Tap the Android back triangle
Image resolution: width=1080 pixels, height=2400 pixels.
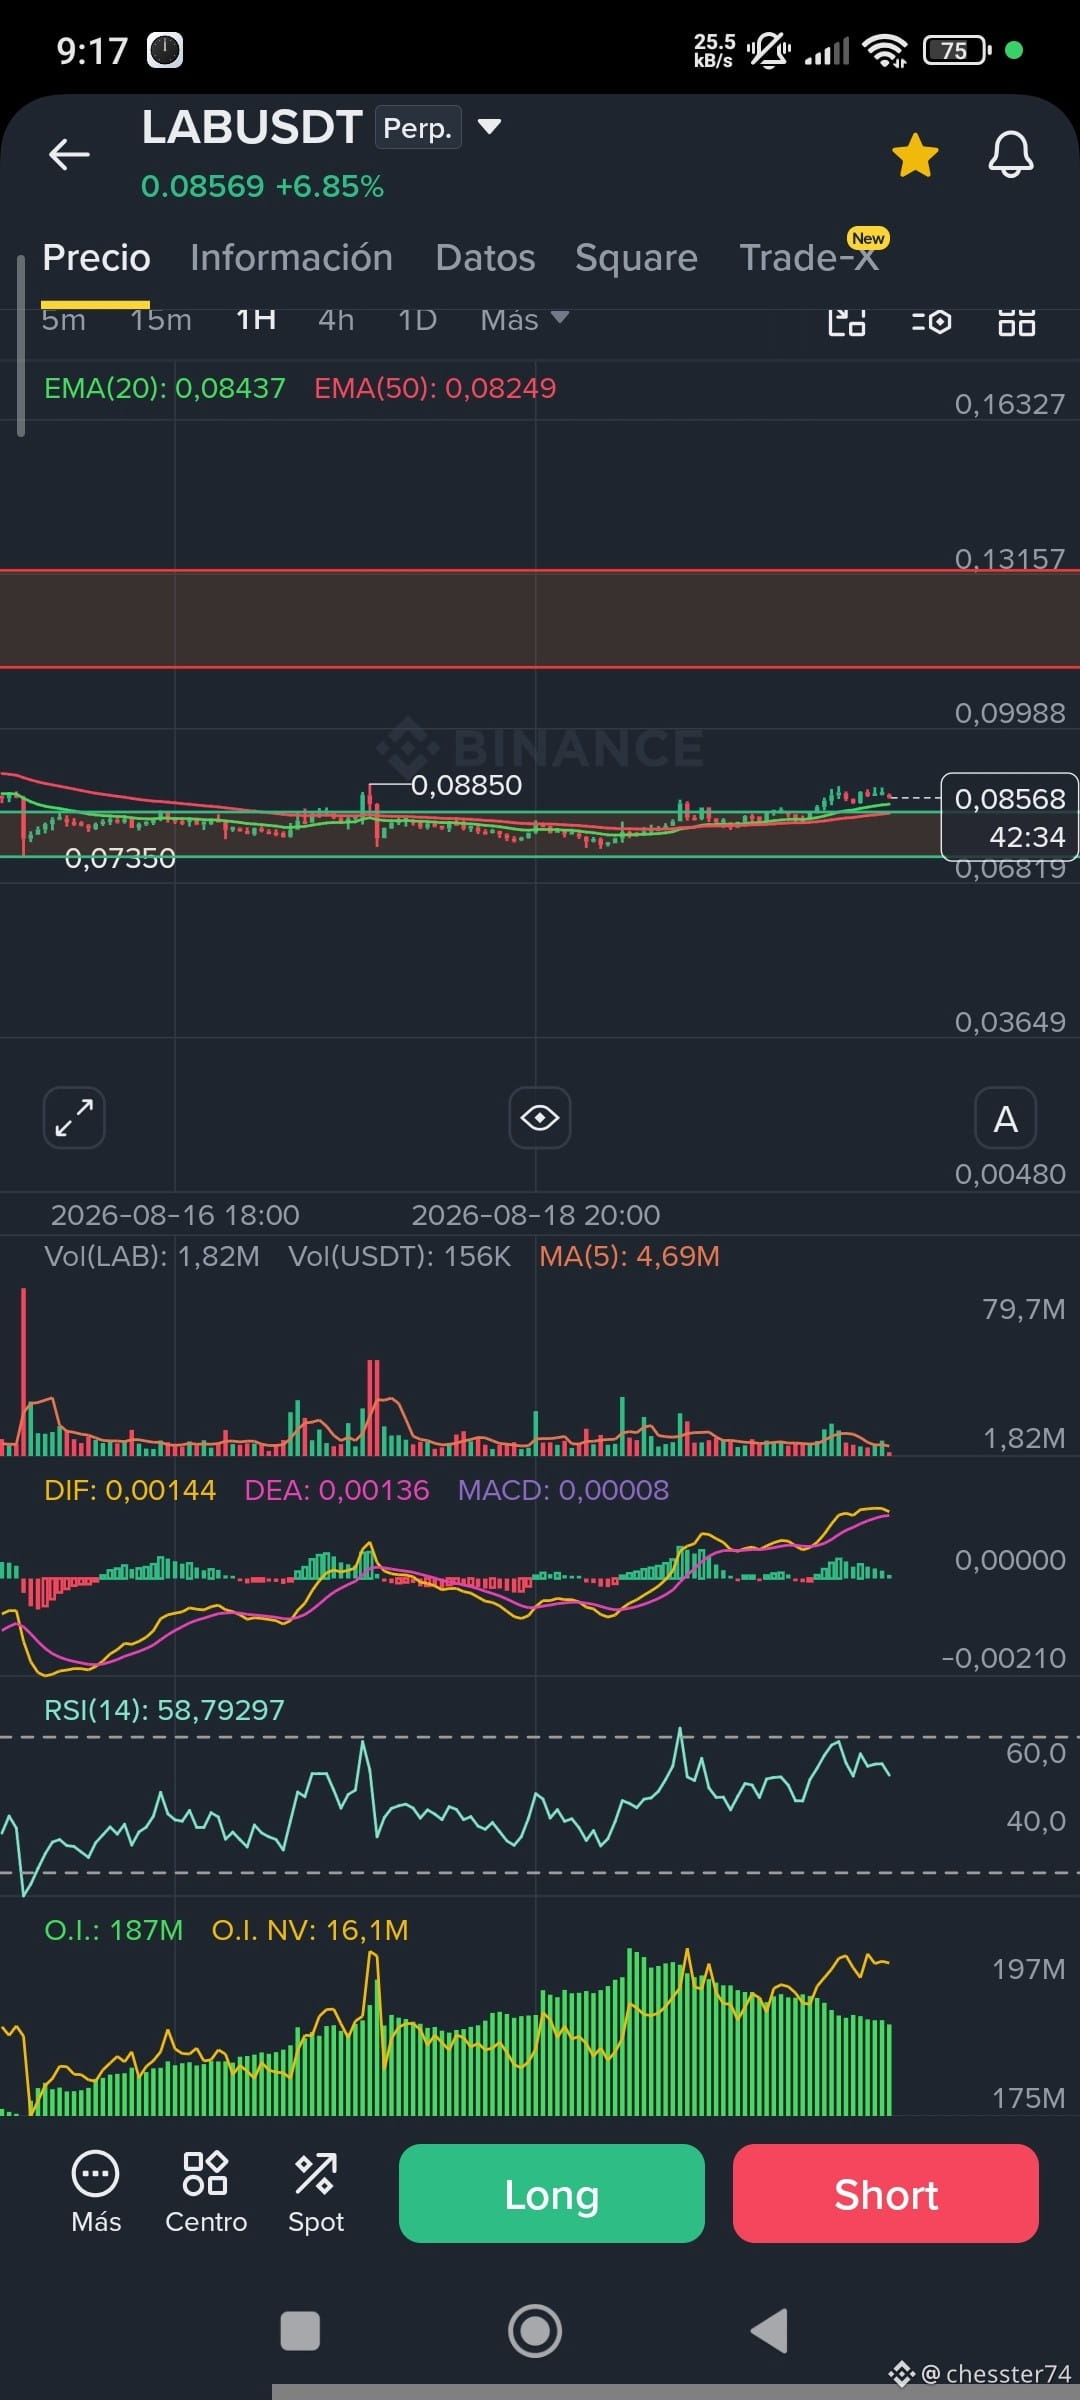coord(770,2331)
